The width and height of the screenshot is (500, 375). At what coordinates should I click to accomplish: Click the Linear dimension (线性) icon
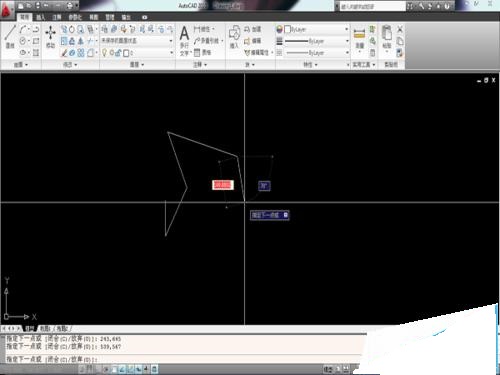(202, 29)
